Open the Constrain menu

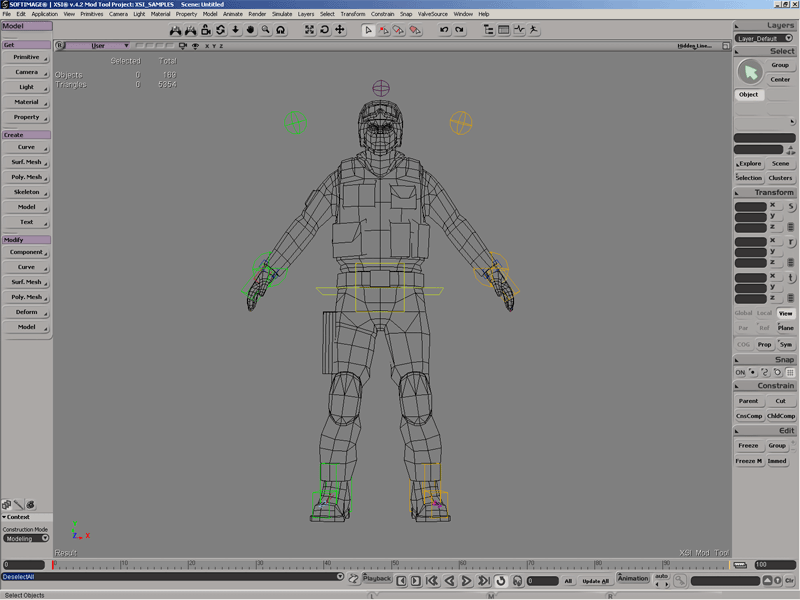coord(382,14)
